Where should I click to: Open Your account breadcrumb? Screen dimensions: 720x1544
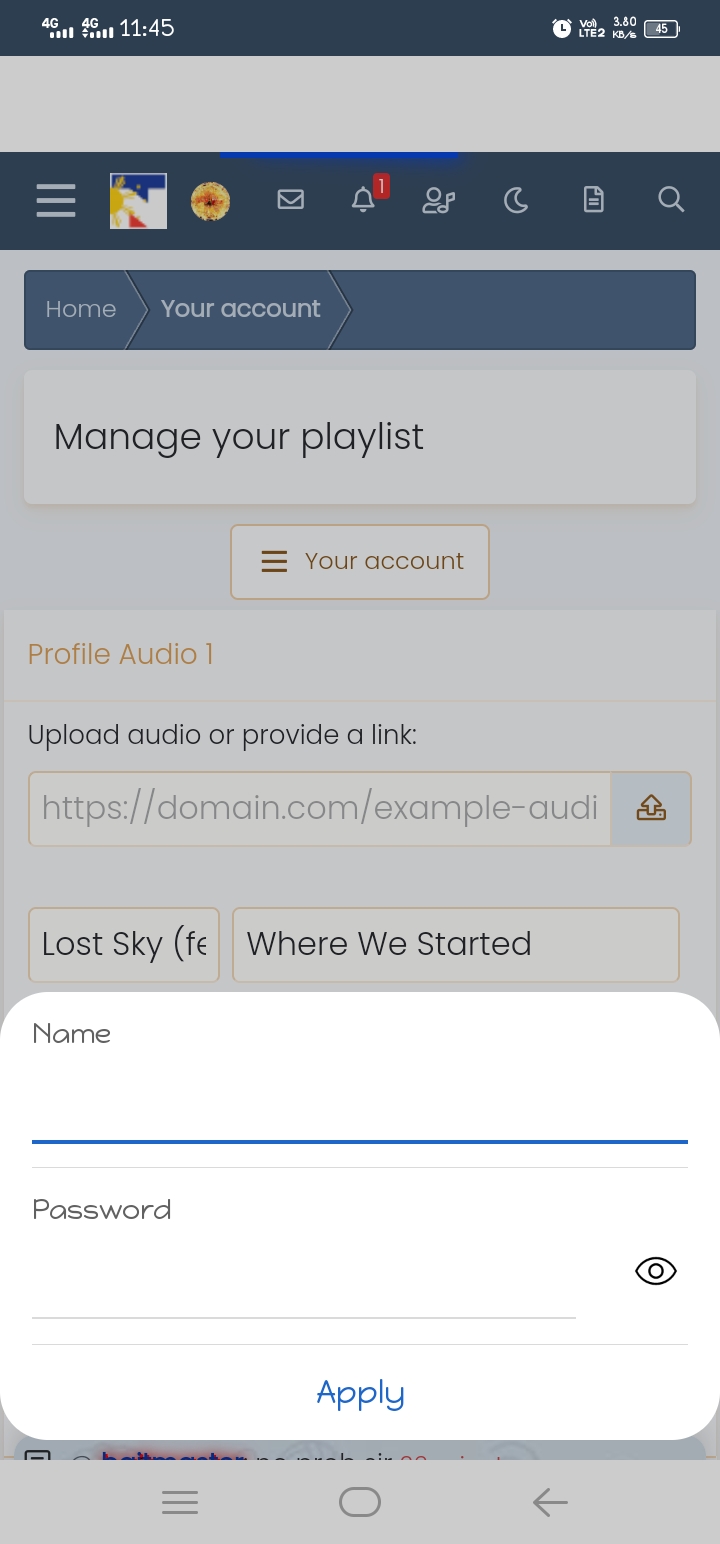[241, 309]
